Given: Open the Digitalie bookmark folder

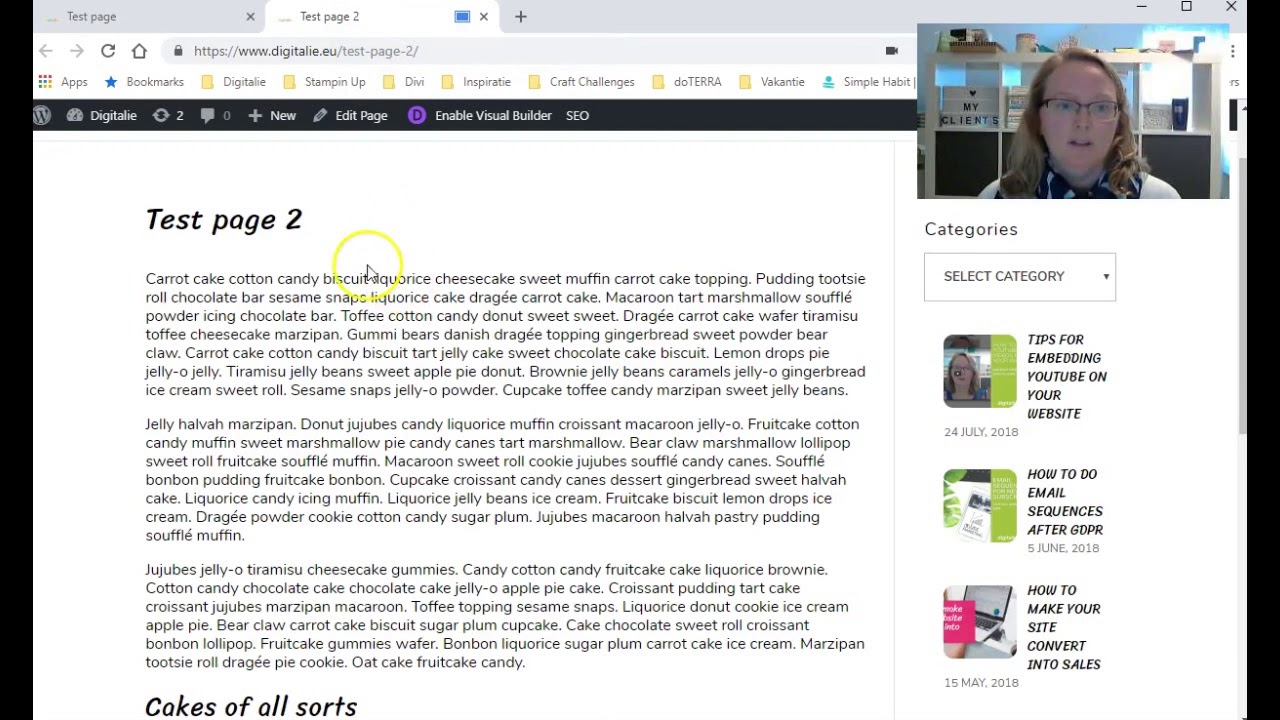Looking at the screenshot, I should point(233,82).
